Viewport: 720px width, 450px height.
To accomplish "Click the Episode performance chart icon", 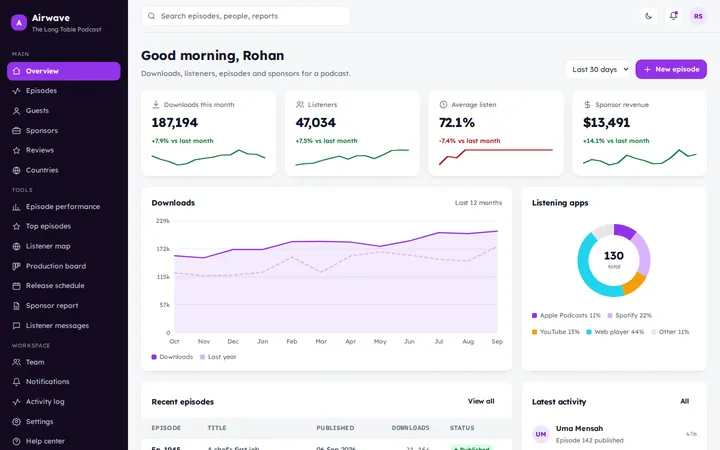I will [17, 207].
